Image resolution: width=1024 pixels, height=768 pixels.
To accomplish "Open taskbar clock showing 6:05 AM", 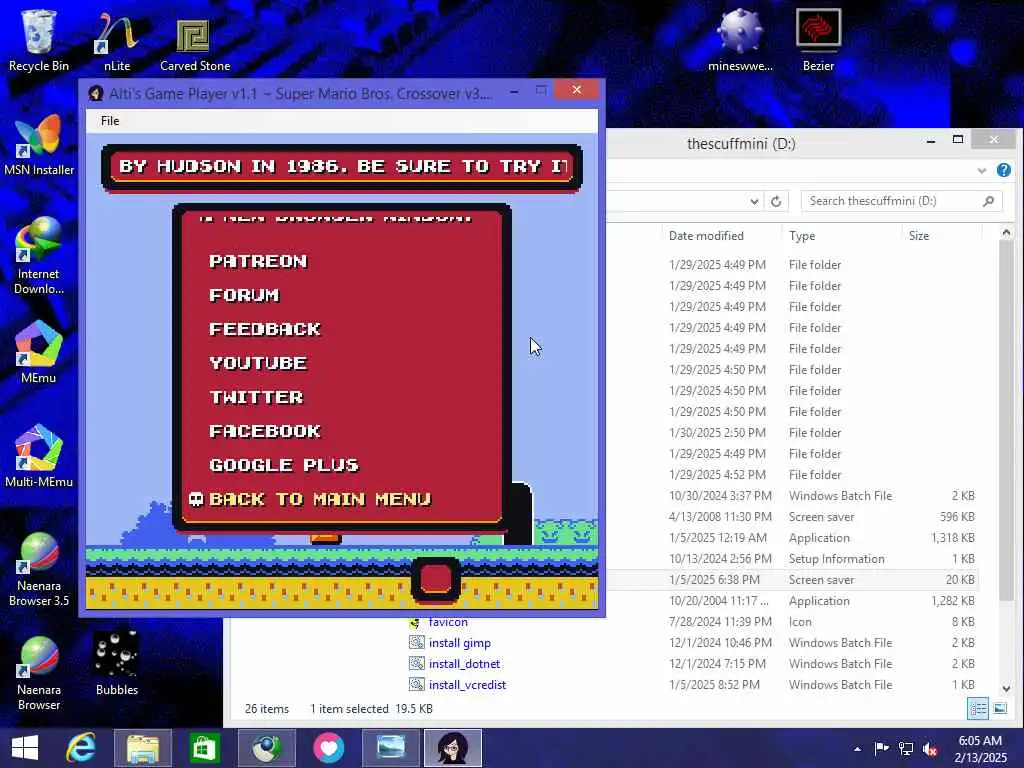I will tap(980, 749).
